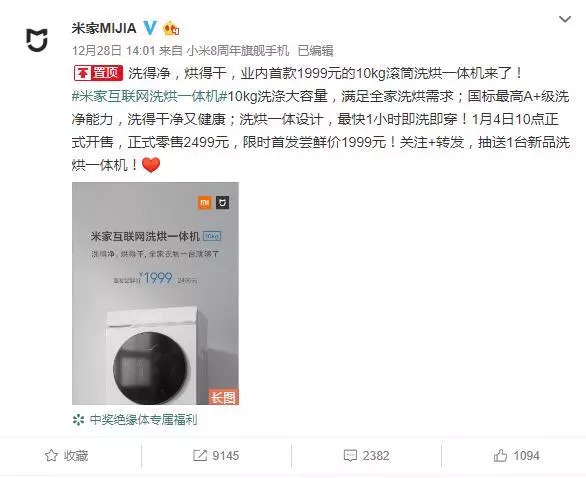Click the blue verified V badge

click(x=150, y=28)
